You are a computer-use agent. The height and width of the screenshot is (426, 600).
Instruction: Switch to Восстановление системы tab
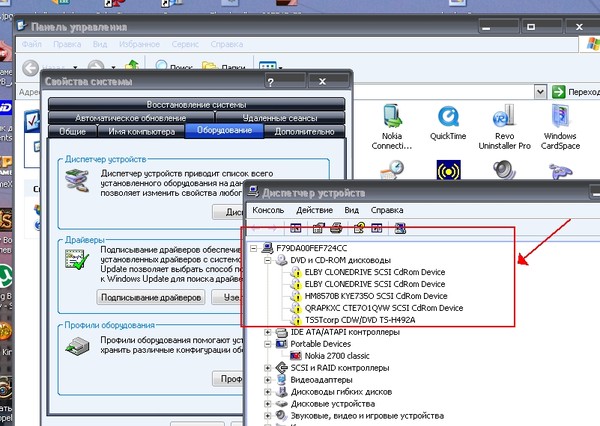click(x=196, y=104)
